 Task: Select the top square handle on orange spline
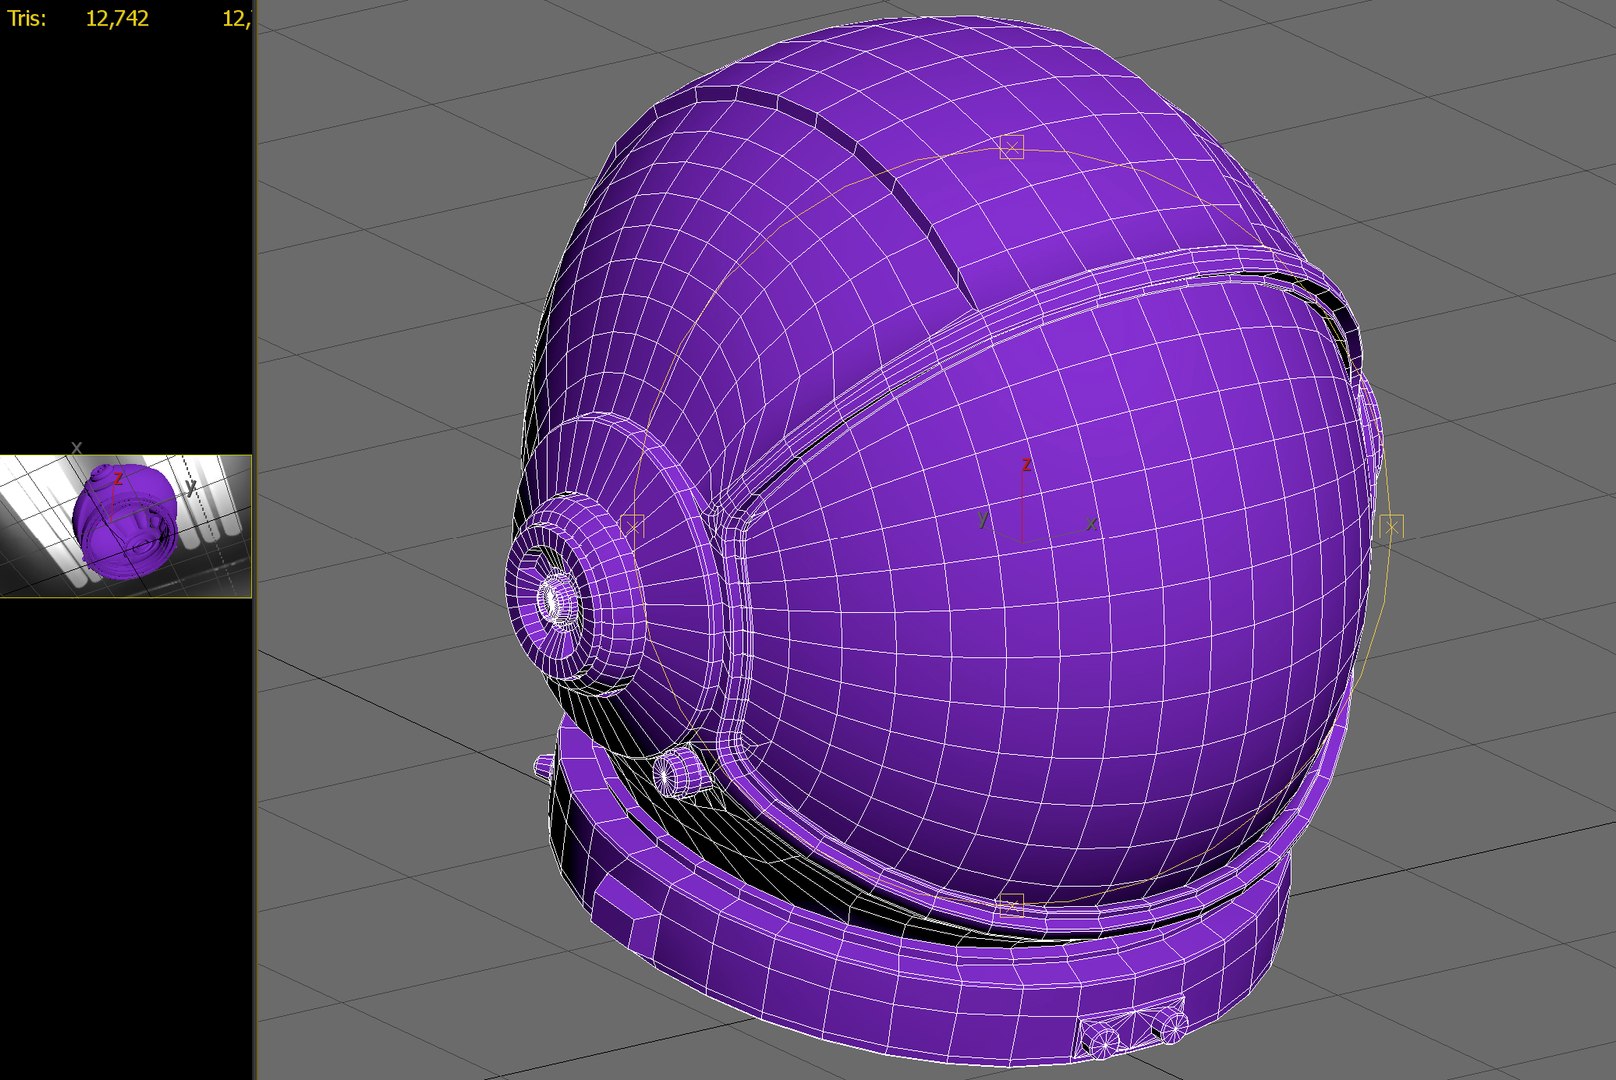1012,148
